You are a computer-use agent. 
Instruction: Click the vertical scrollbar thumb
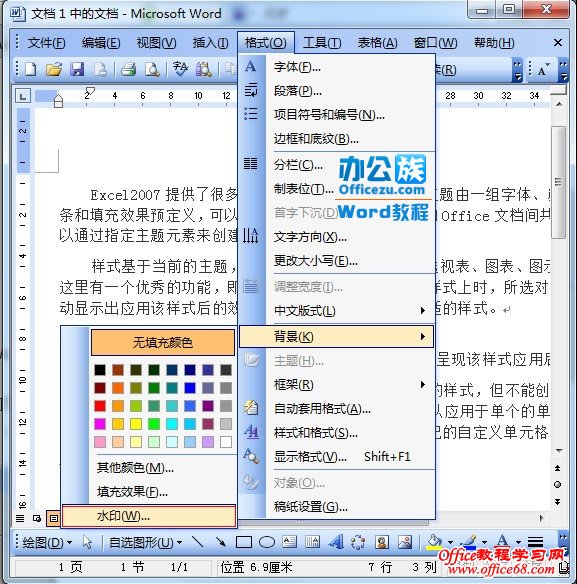pyautogui.click(x=558, y=182)
